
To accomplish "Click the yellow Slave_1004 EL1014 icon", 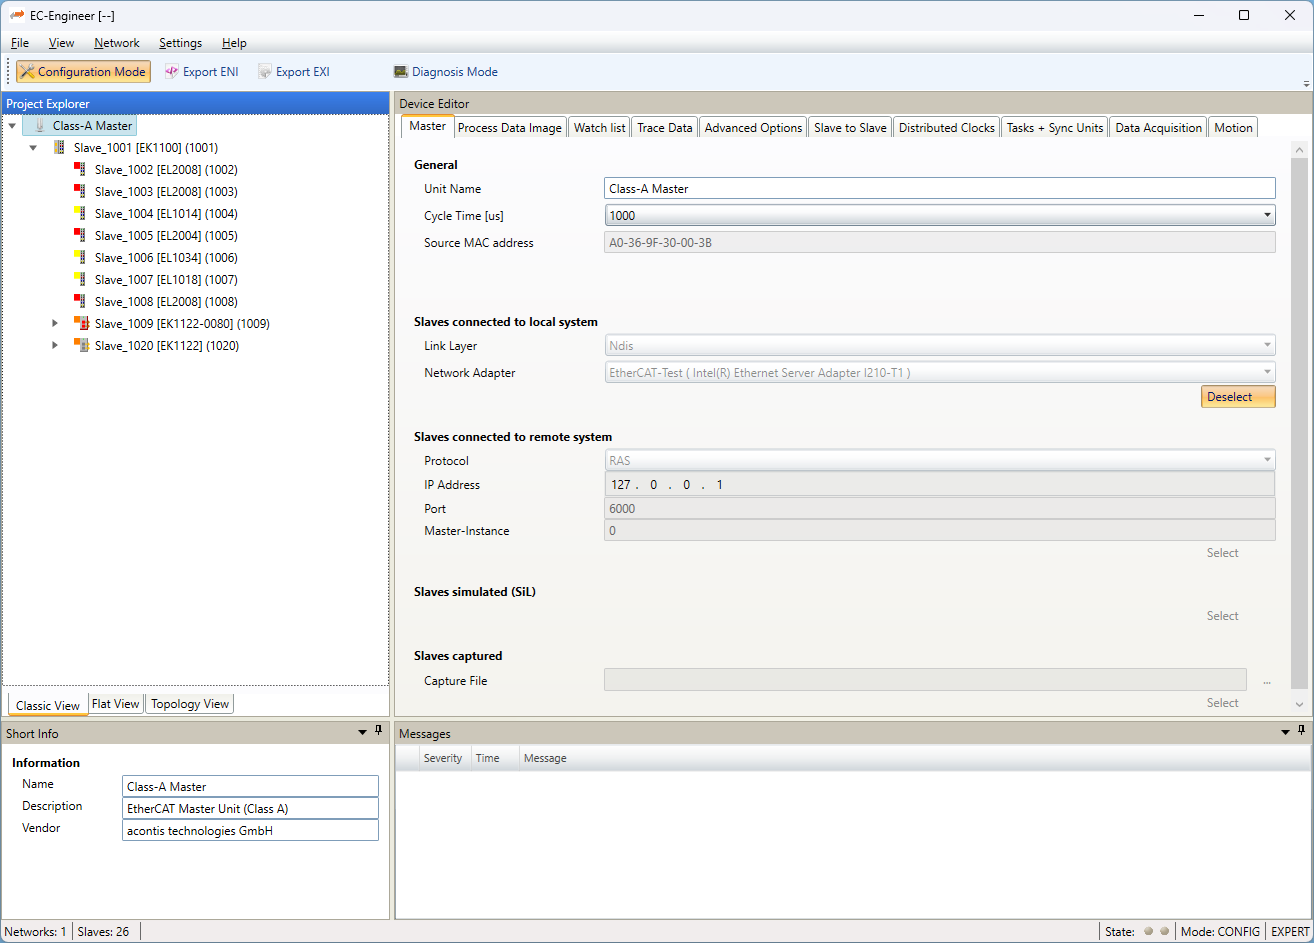I will click(x=79, y=214).
